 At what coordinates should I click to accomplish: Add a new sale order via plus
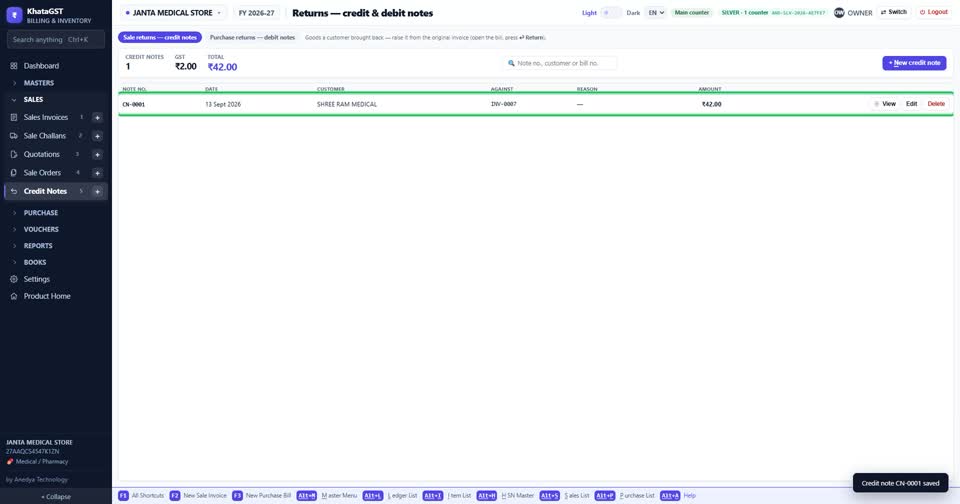click(97, 173)
